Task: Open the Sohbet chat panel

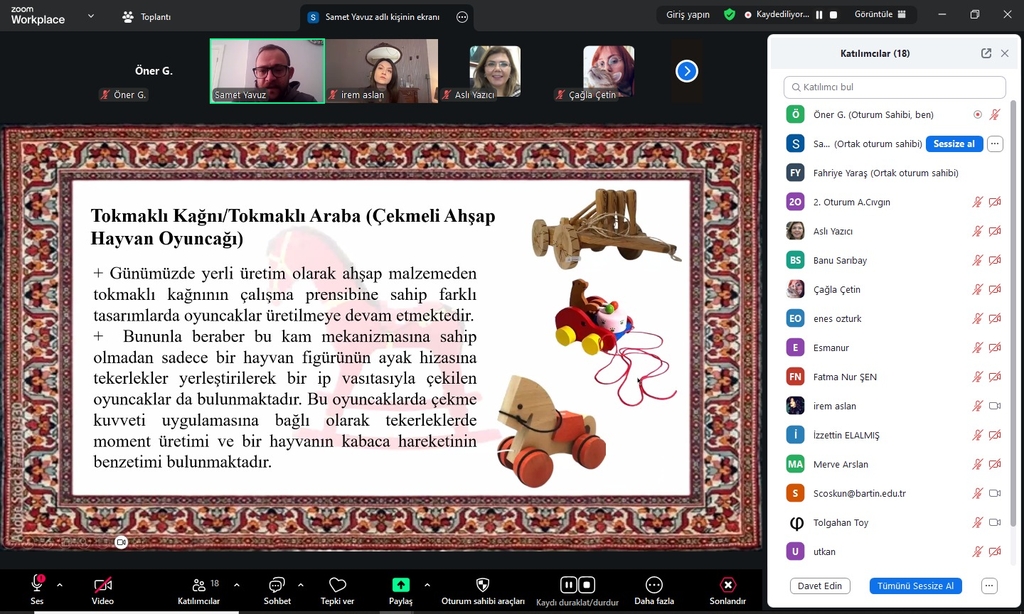Action: [277, 585]
